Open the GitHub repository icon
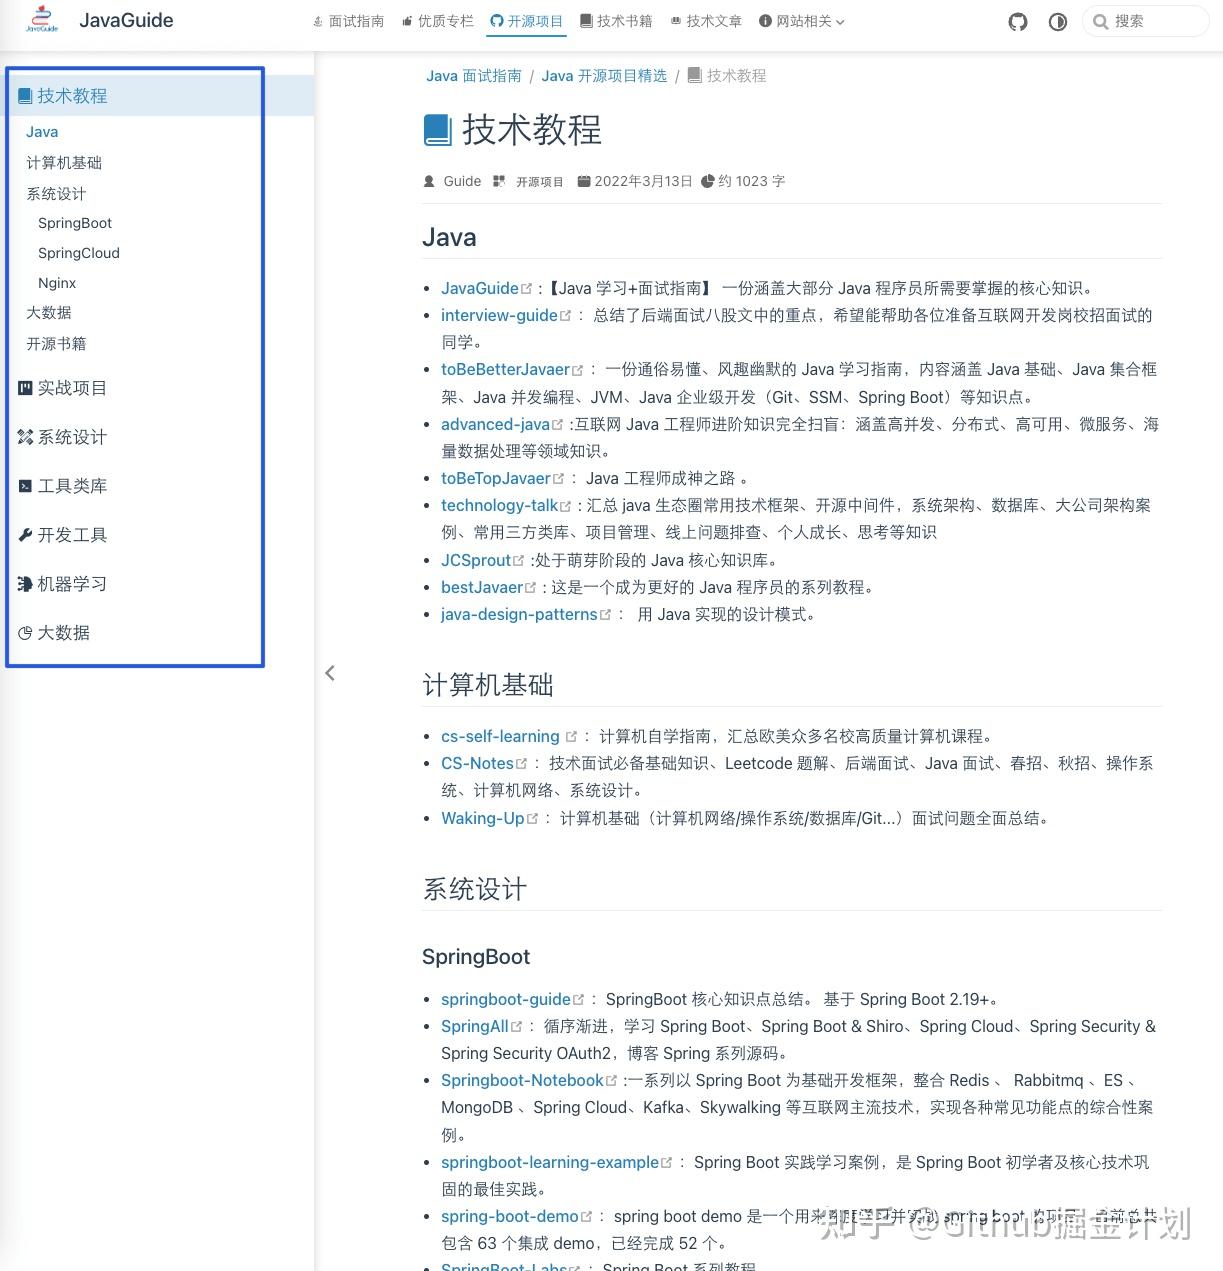The image size is (1223, 1271). [1018, 21]
